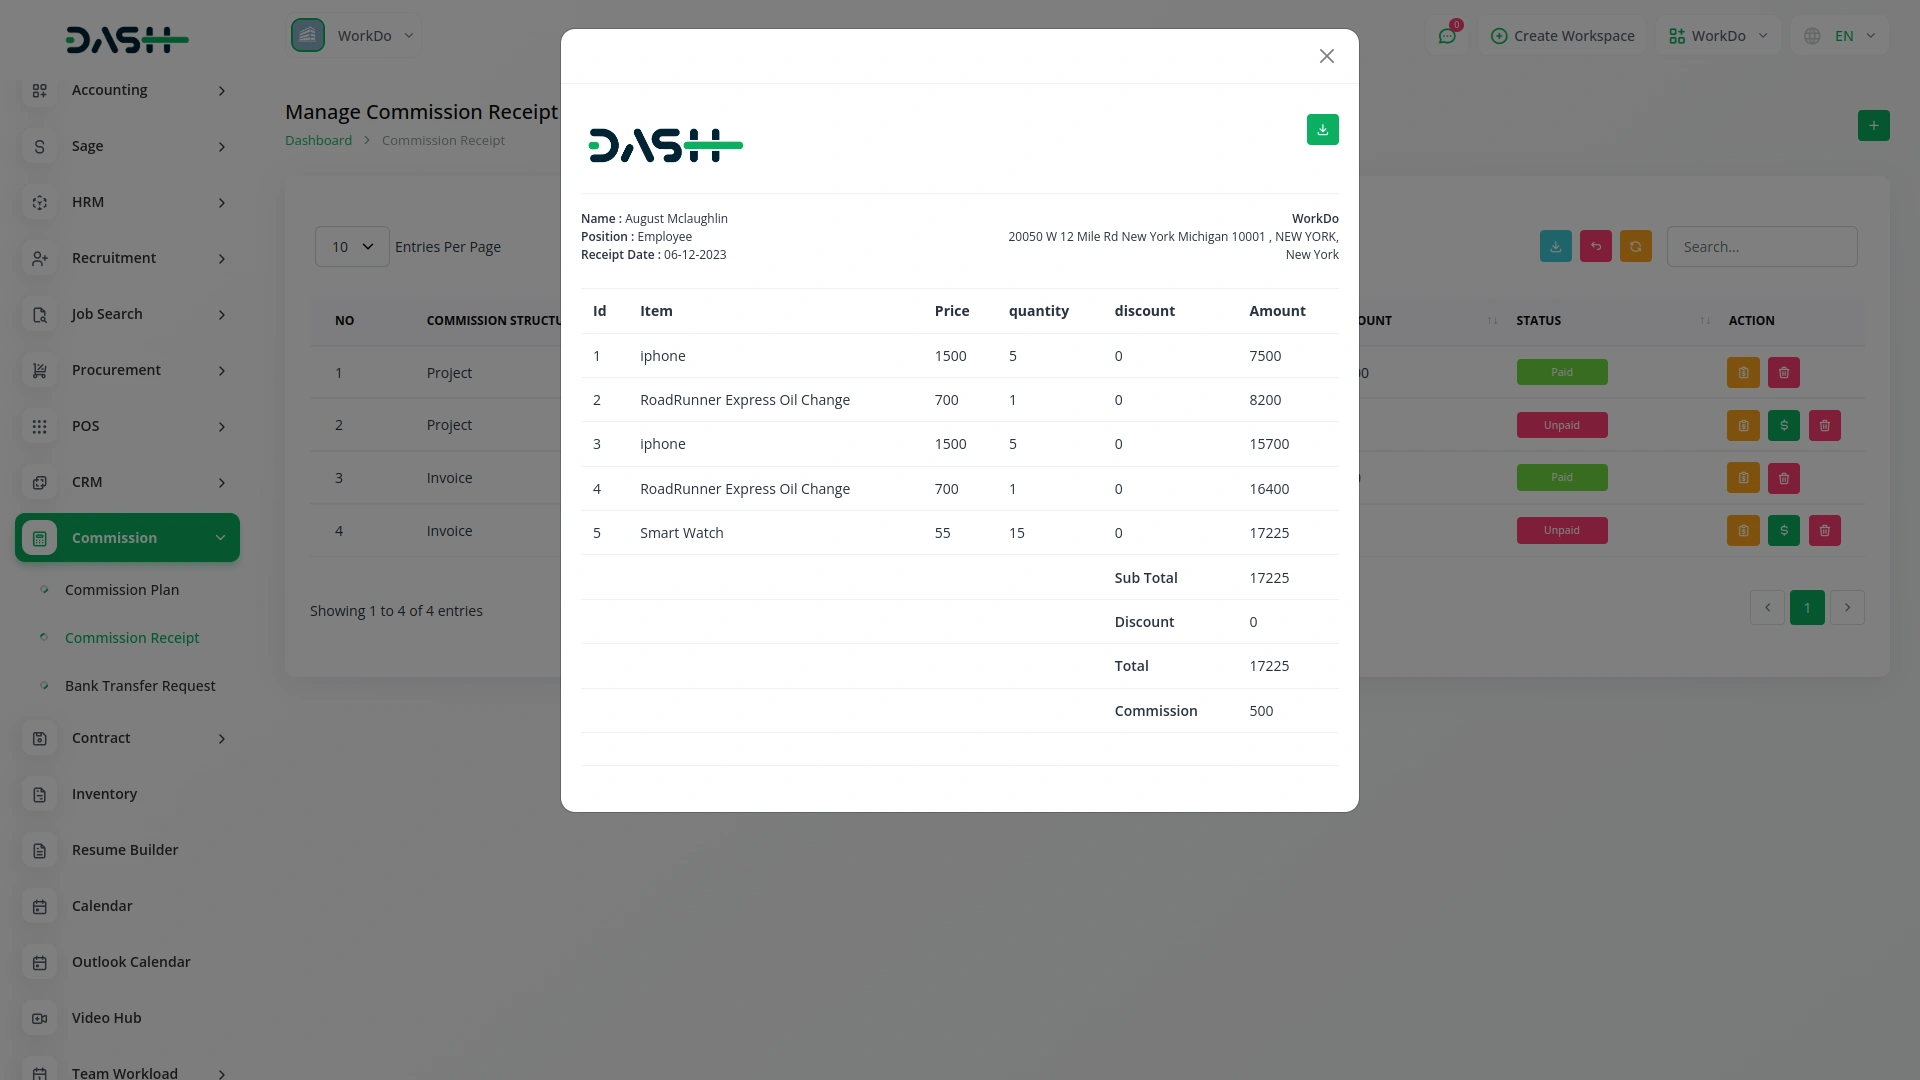Download the commission receipt PDF

1322,129
